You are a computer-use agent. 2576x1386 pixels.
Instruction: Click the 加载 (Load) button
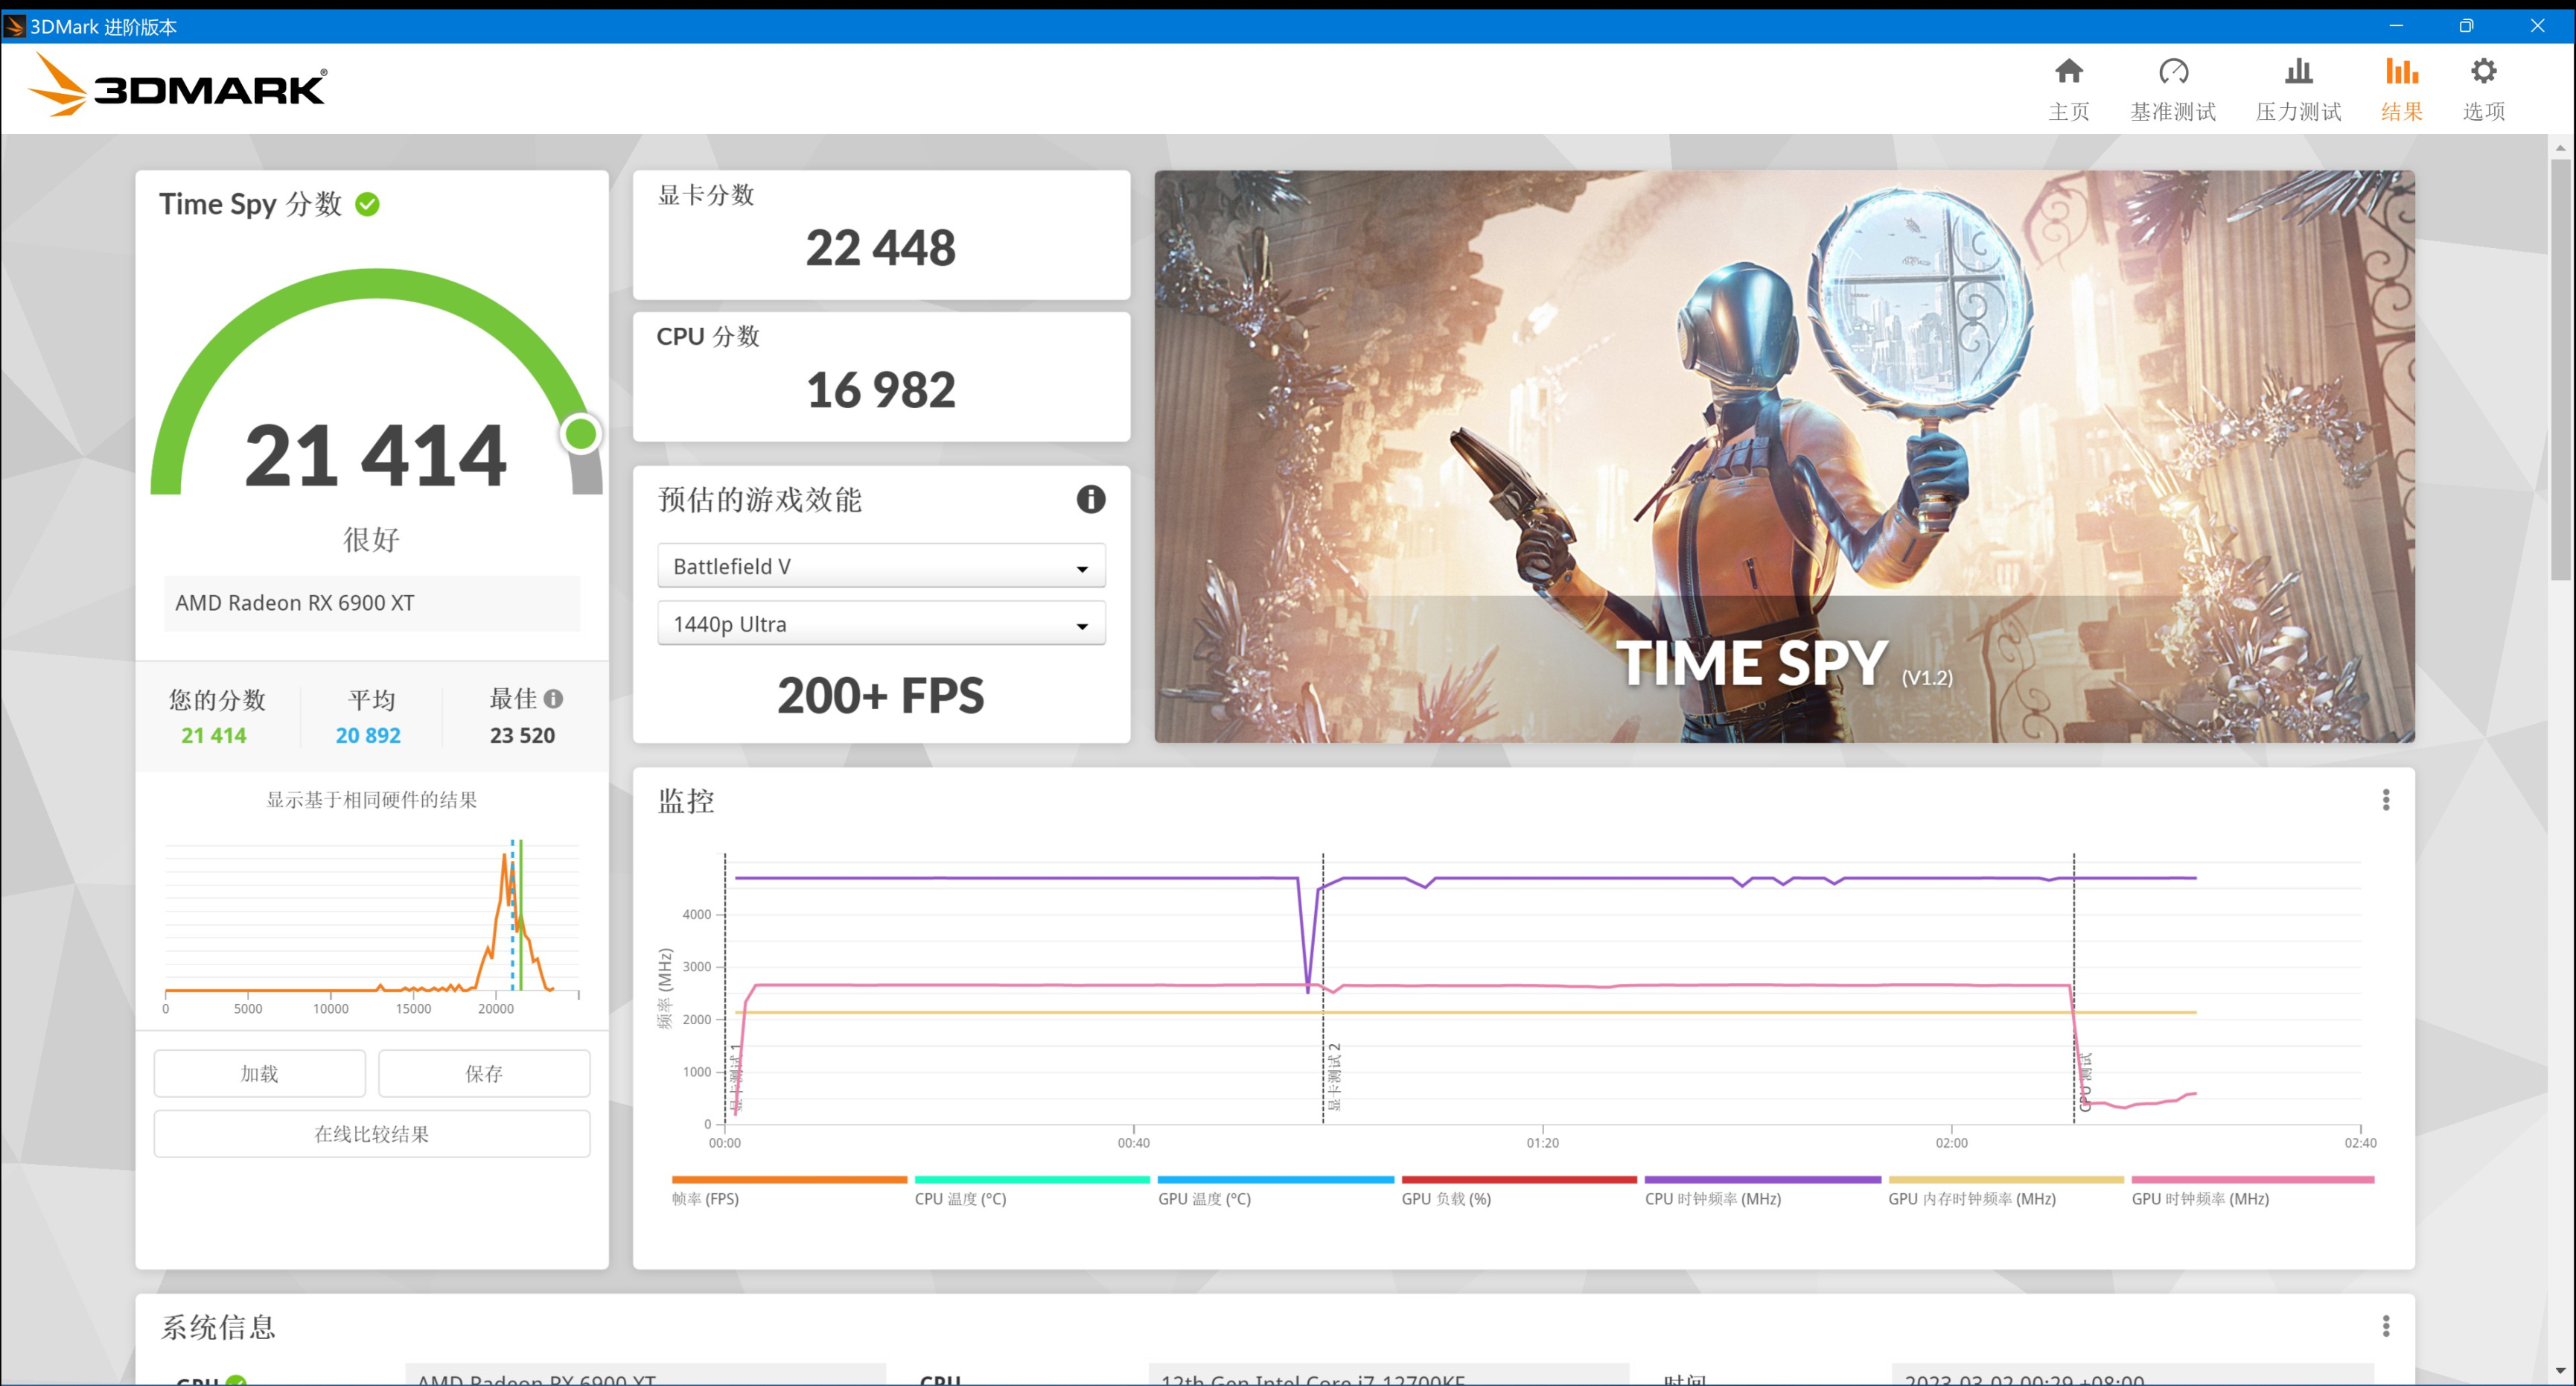[x=259, y=1073]
